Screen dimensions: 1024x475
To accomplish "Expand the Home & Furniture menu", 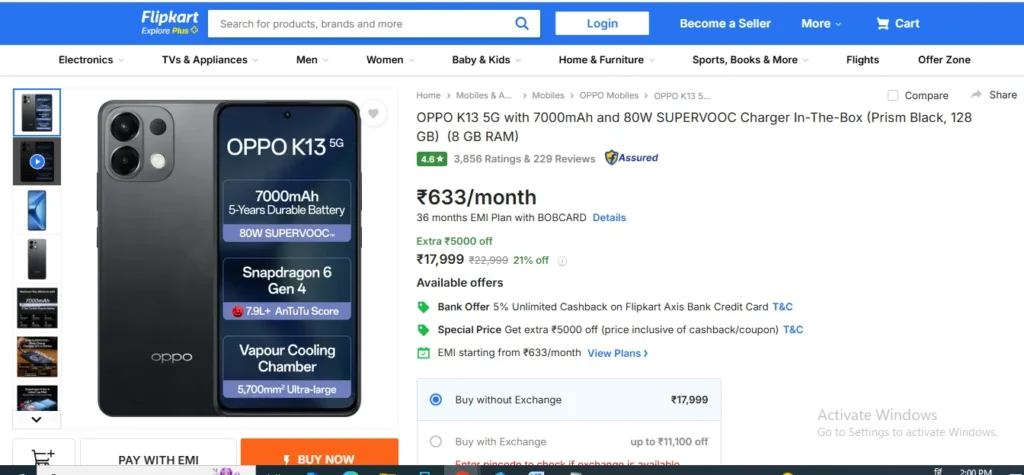I will click(x=607, y=59).
